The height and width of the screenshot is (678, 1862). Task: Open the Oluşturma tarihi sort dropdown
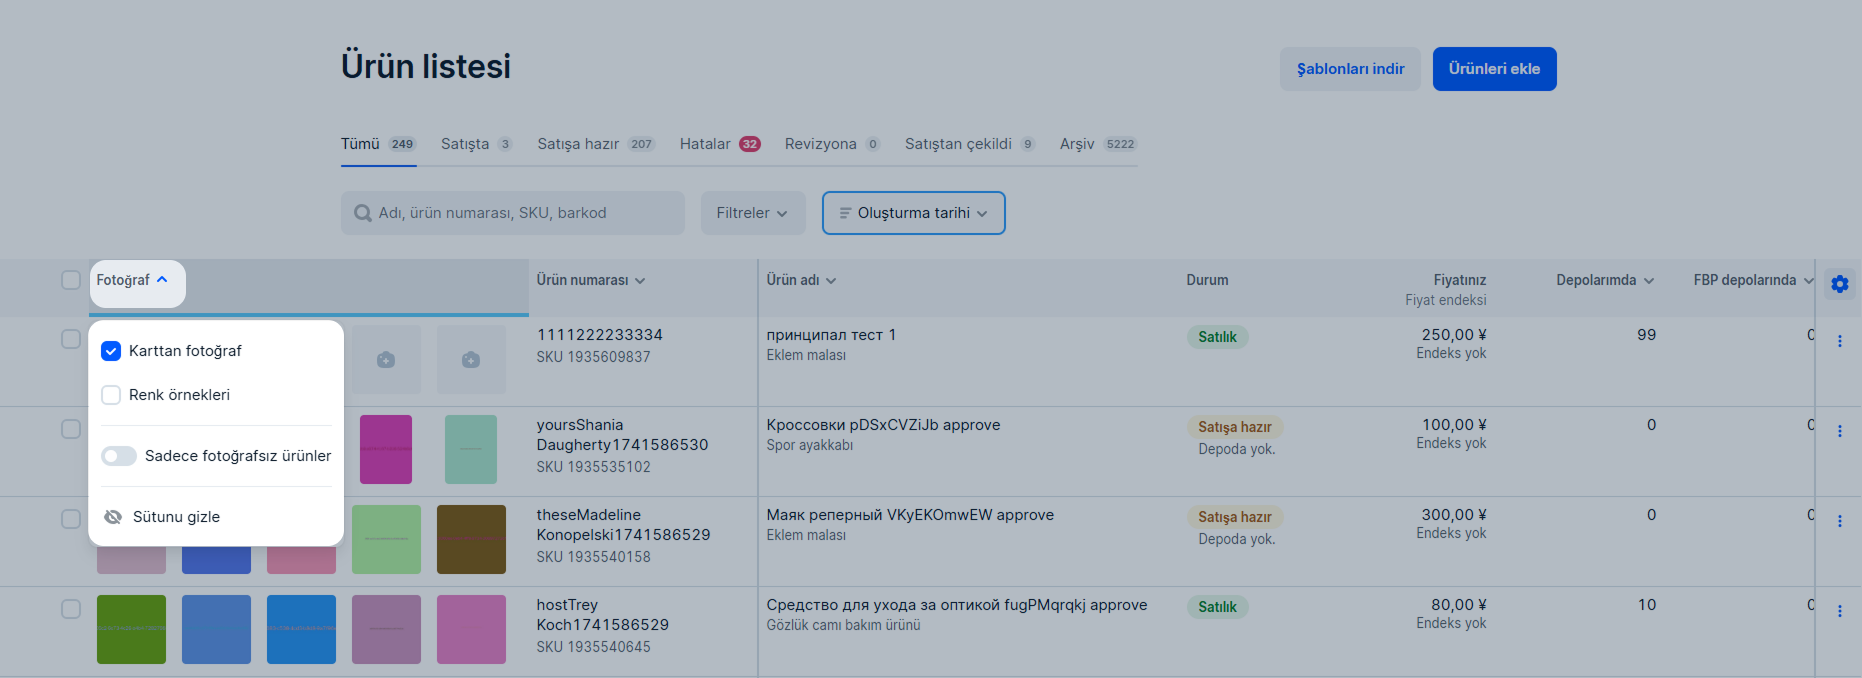tap(913, 213)
